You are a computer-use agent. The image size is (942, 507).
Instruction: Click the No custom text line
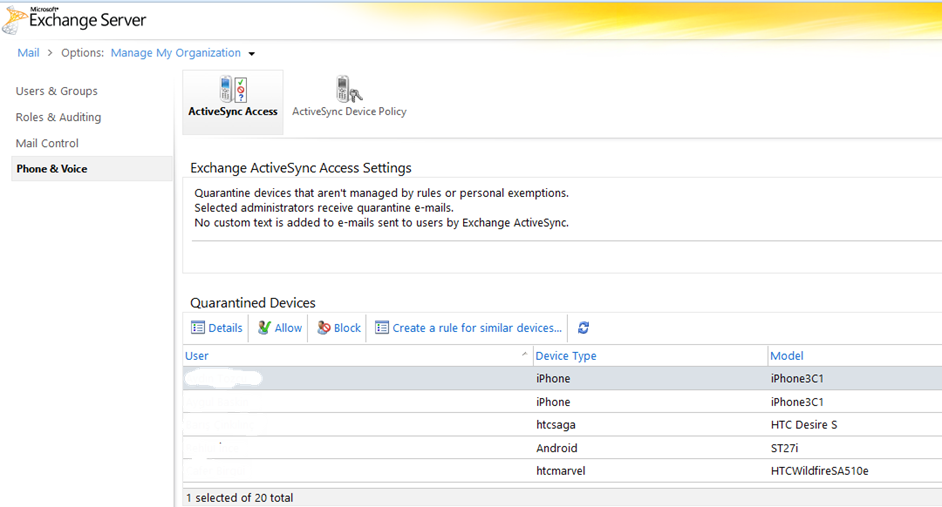coord(381,223)
